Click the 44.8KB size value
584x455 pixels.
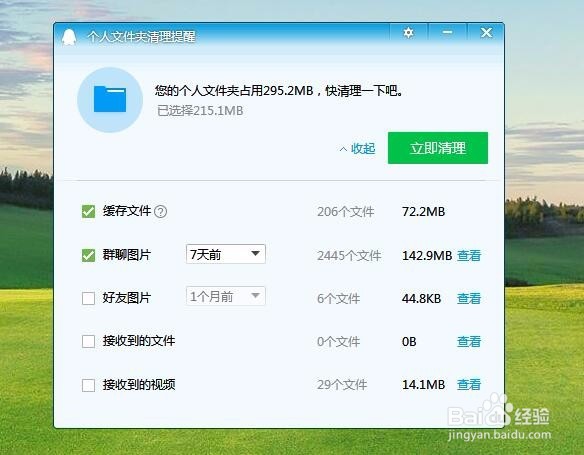tap(421, 298)
